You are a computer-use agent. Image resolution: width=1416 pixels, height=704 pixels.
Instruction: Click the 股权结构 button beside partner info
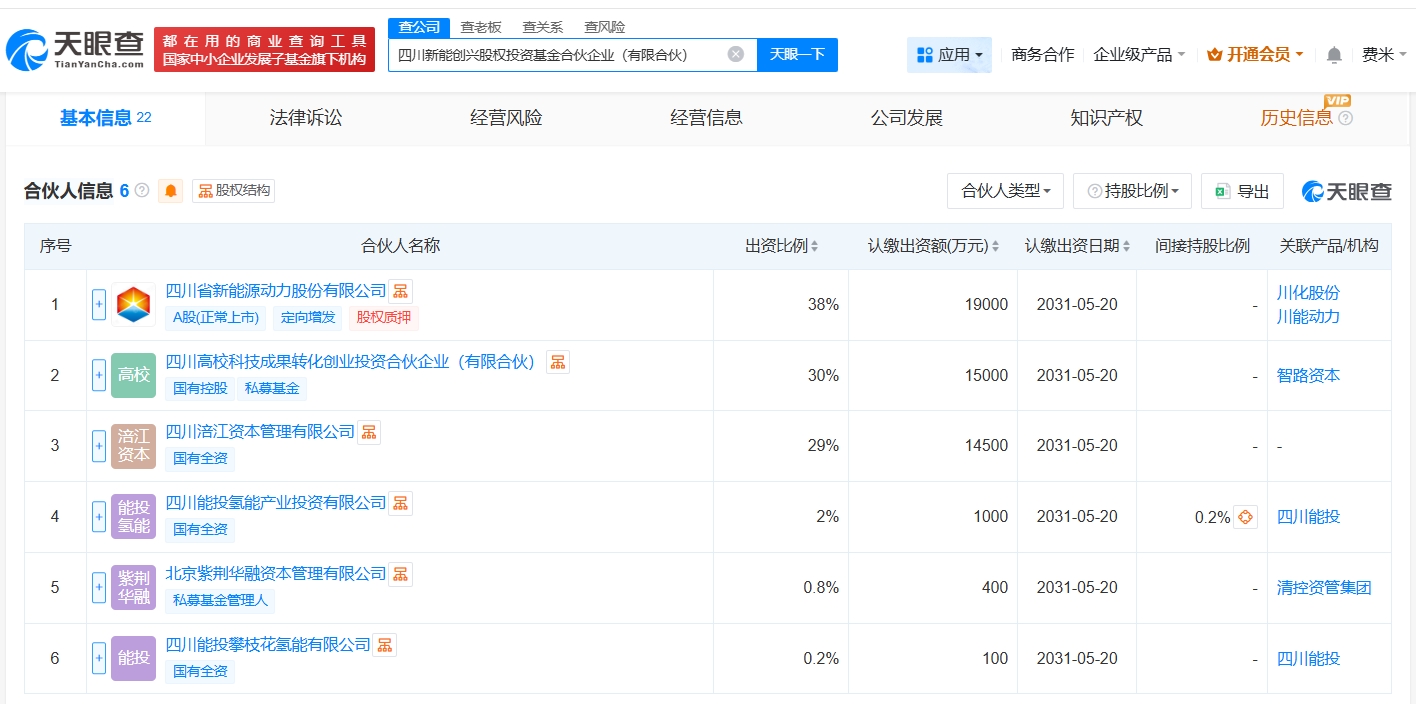(x=233, y=191)
